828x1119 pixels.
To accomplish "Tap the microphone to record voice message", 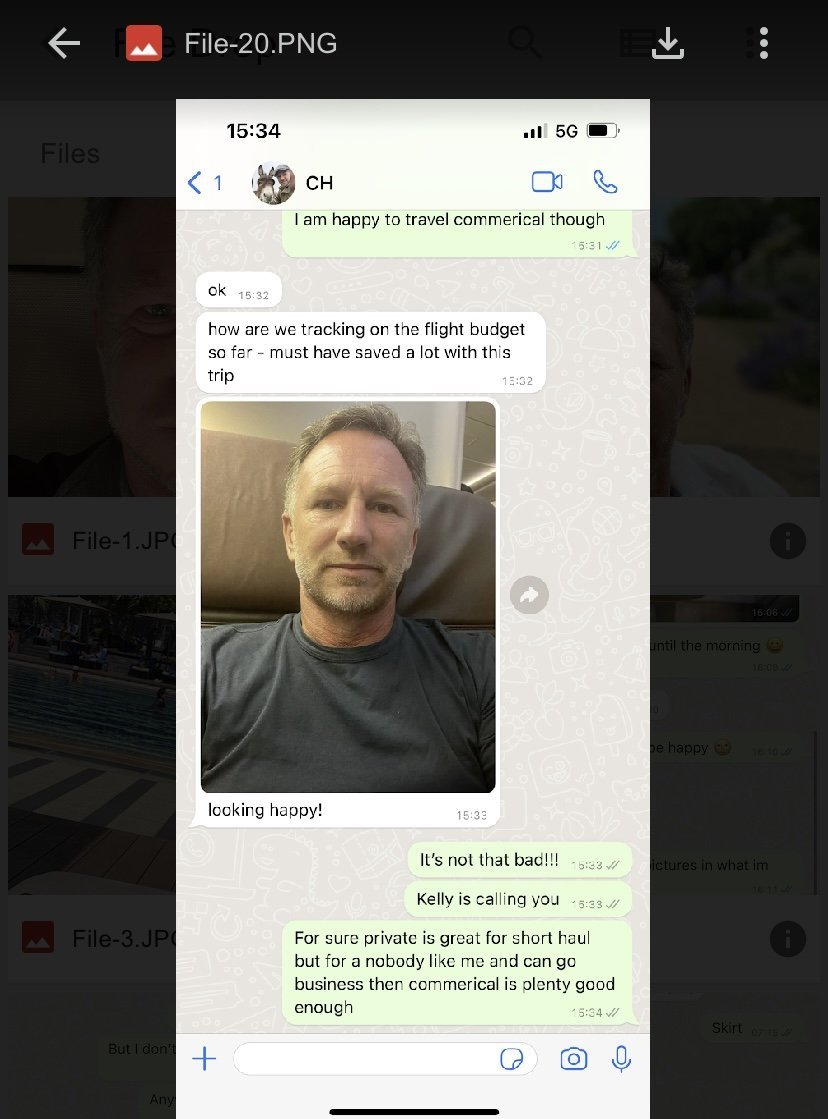I will pos(621,1059).
